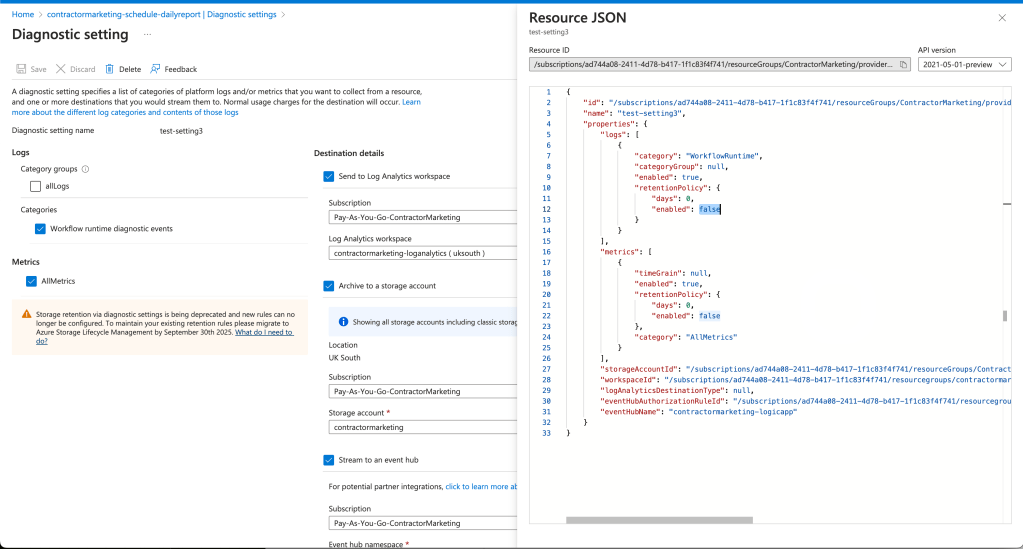Click the Delete trash icon
The height and width of the screenshot is (549, 1023).
point(110,69)
